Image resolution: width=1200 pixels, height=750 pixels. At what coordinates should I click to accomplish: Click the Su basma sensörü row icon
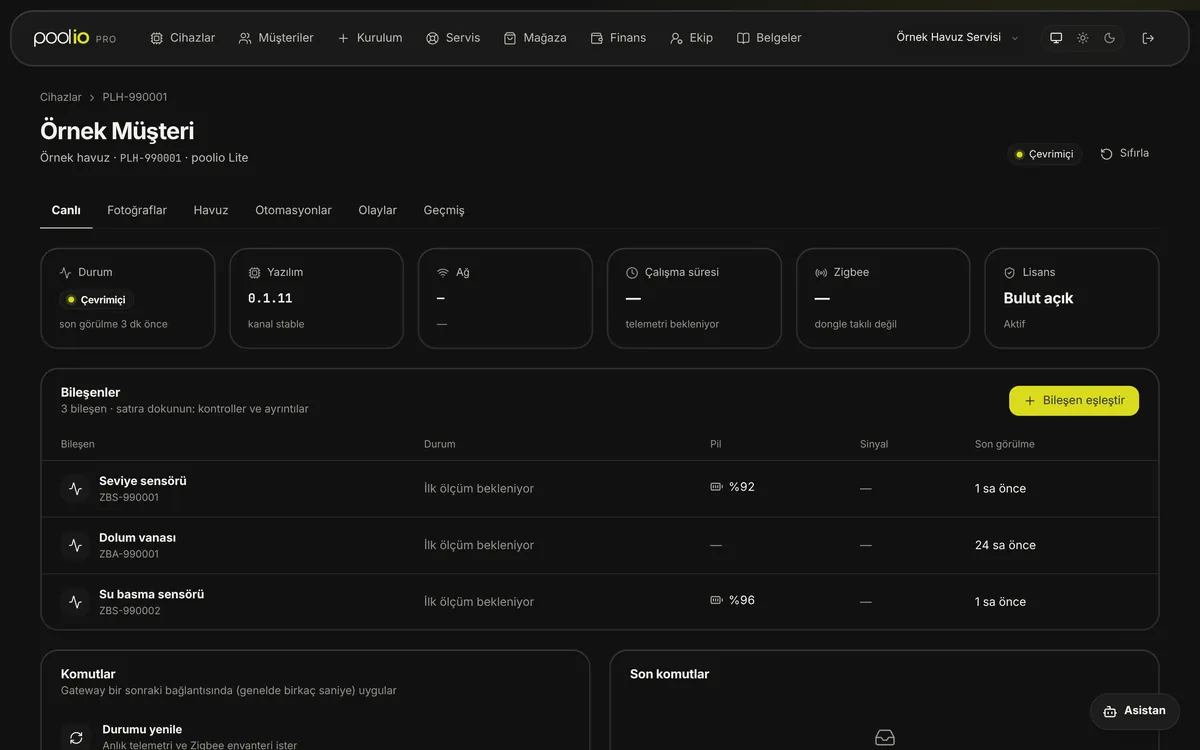coord(75,602)
